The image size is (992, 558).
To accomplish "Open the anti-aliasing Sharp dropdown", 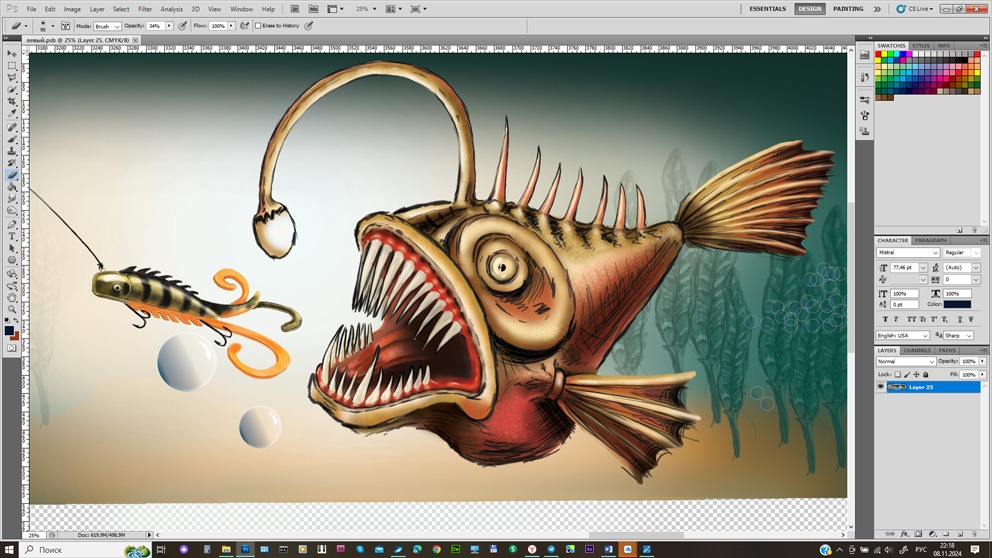I will [959, 335].
